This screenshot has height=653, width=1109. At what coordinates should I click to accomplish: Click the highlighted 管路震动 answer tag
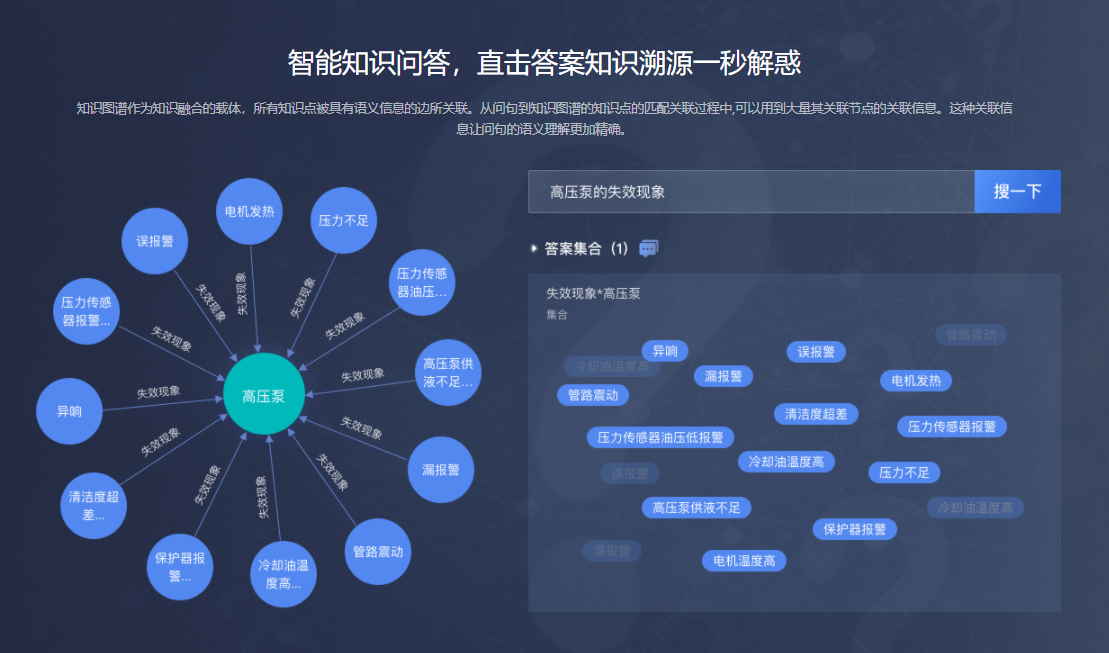pos(593,395)
